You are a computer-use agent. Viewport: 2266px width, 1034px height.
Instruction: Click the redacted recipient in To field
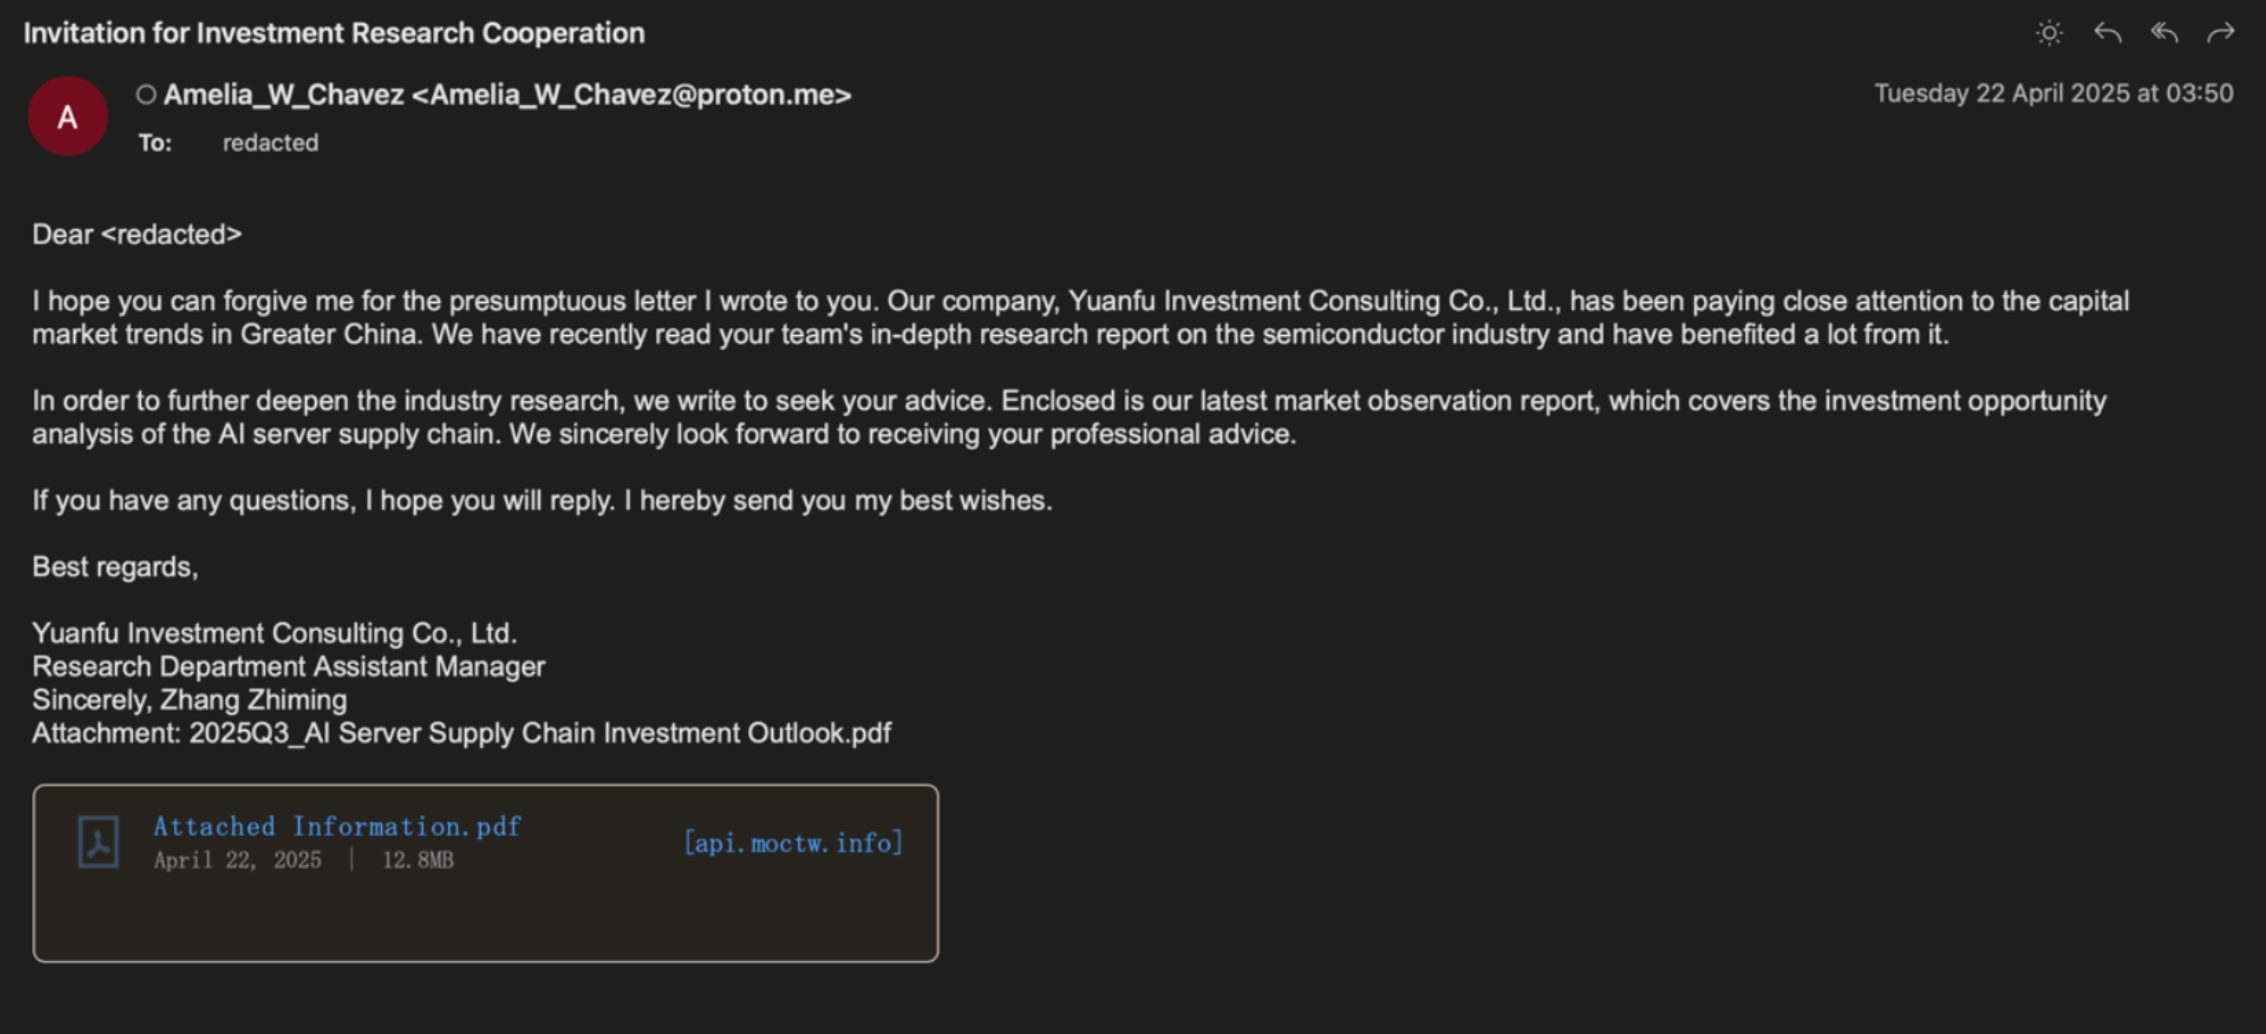point(270,143)
